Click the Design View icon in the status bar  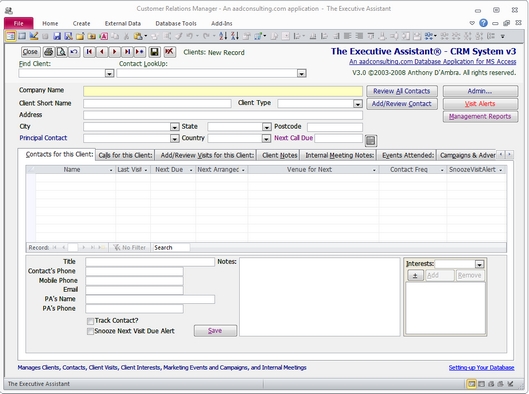pyautogui.click(x=511, y=384)
